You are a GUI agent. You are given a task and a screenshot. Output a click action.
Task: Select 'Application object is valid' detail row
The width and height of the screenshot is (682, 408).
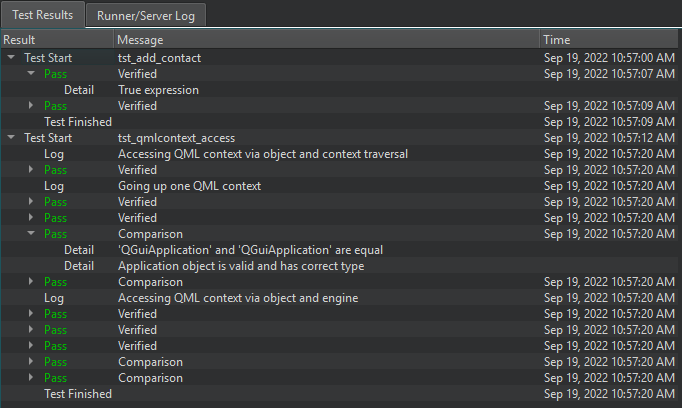[x=241, y=266]
